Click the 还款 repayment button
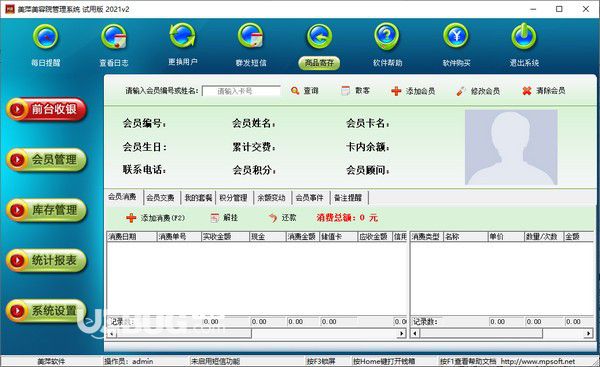Viewport: 600px width, 367px height. tap(282, 218)
